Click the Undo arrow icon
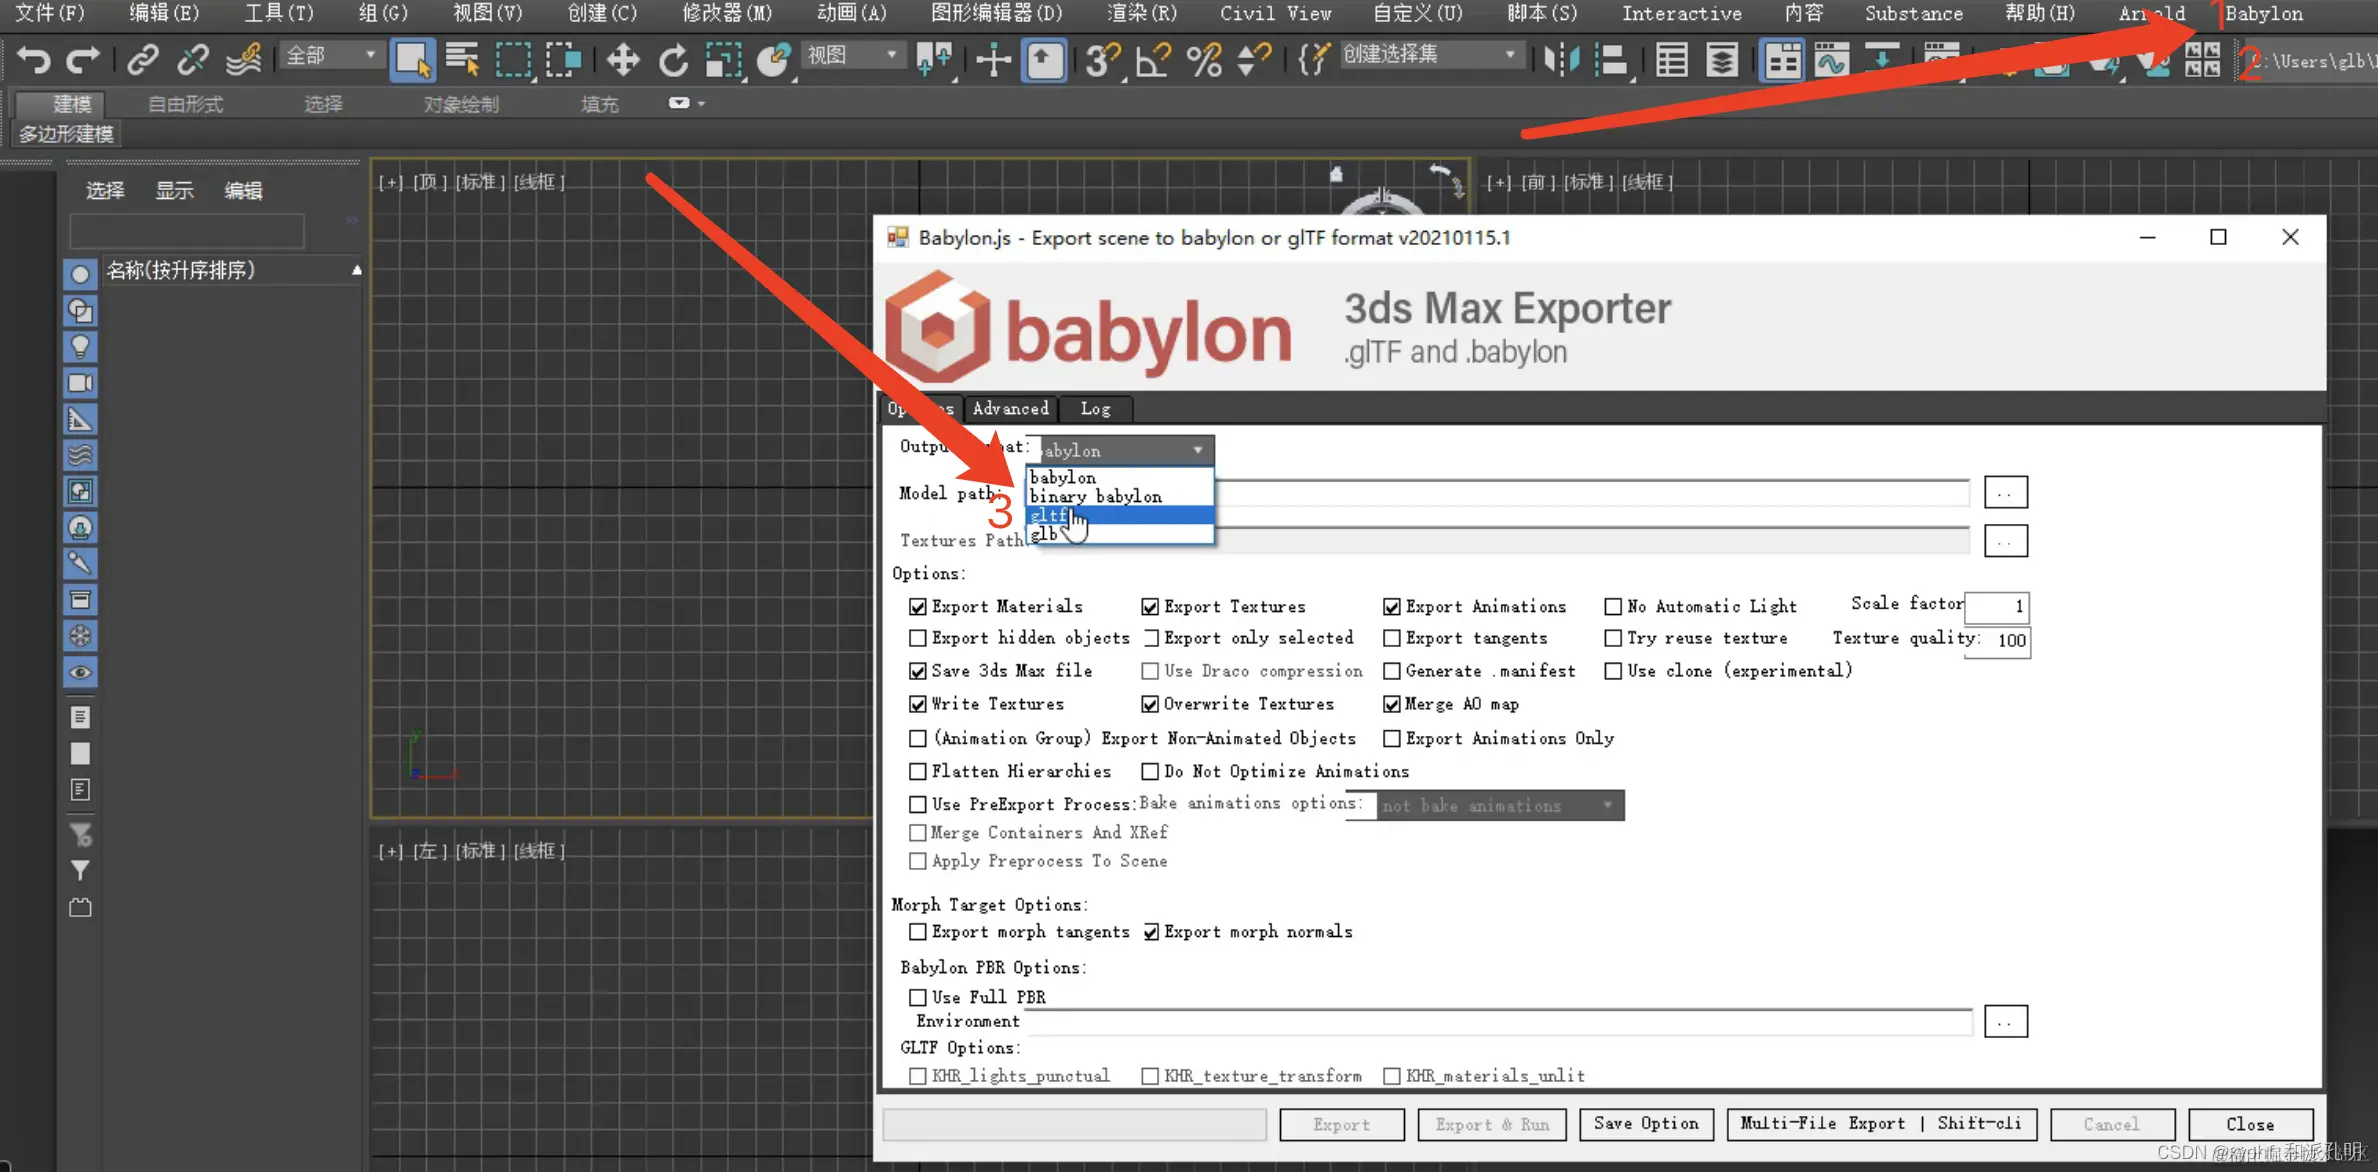Viewport: 2378px width, 1172px height. [33, 60]
